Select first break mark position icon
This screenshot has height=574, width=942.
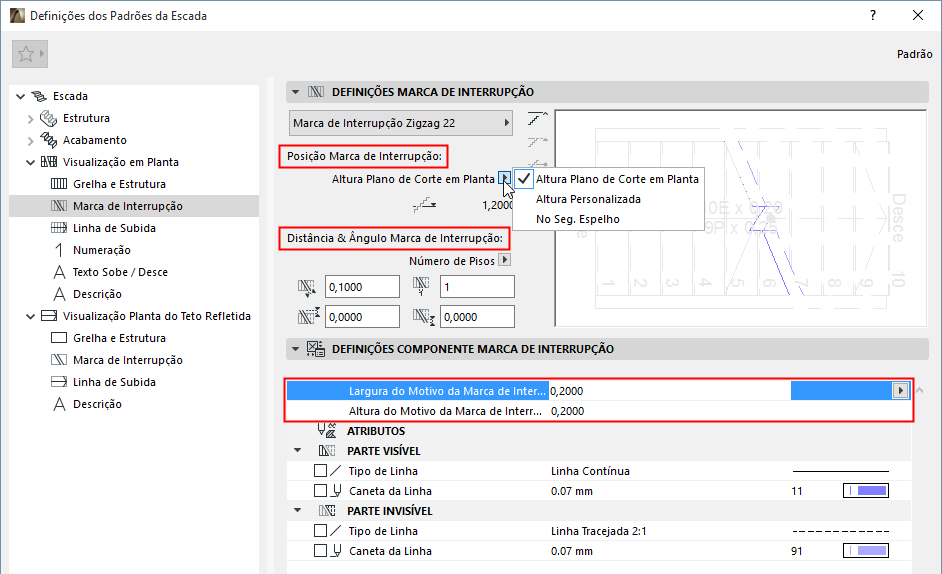(x=538, y=118)
